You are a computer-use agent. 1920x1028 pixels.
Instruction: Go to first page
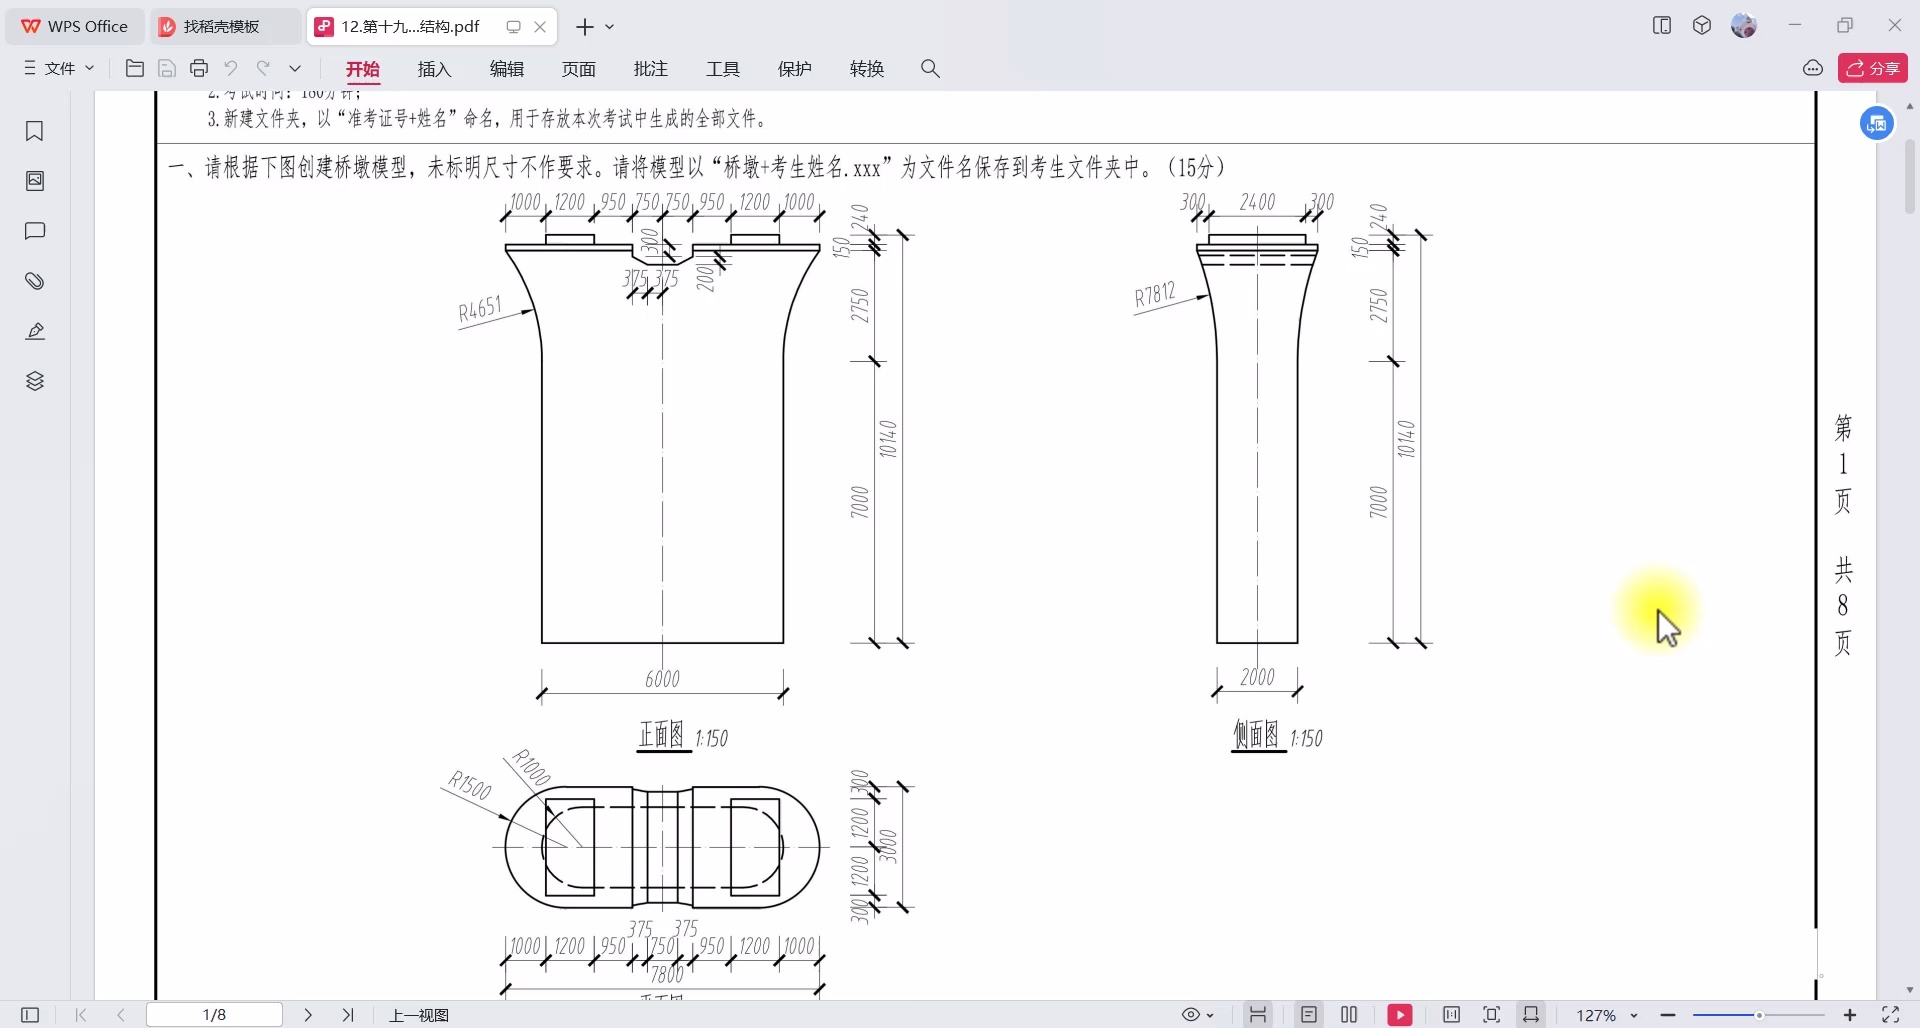point(81,1015)
